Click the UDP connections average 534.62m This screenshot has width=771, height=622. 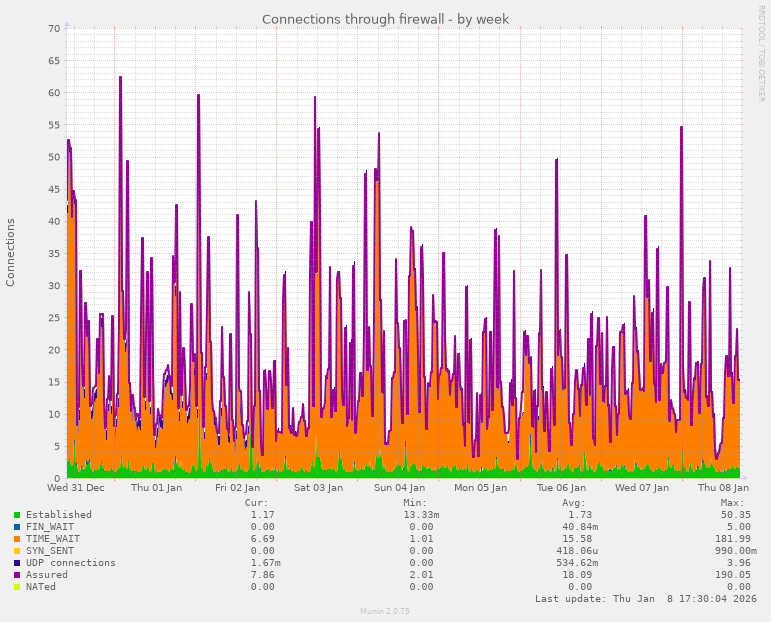(577, 563)
